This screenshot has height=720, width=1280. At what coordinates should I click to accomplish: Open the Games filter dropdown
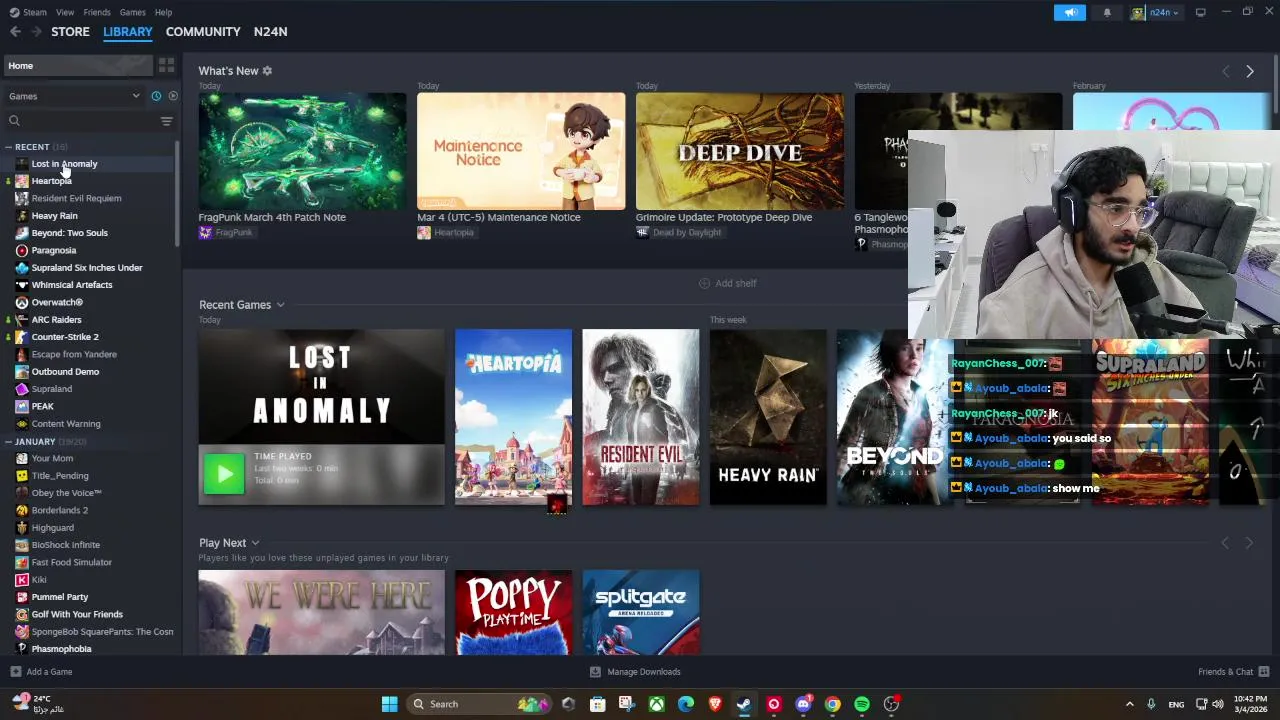74,96
